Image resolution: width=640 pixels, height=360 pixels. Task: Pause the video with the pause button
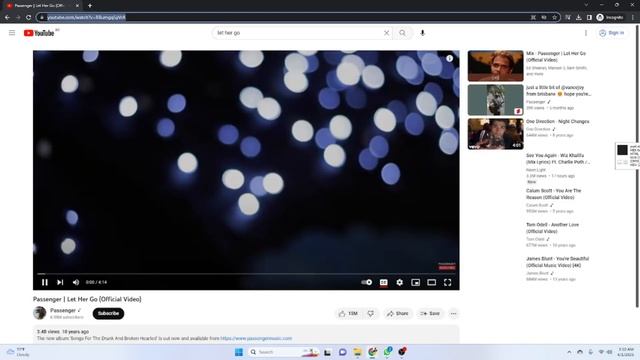coord(44,282)
